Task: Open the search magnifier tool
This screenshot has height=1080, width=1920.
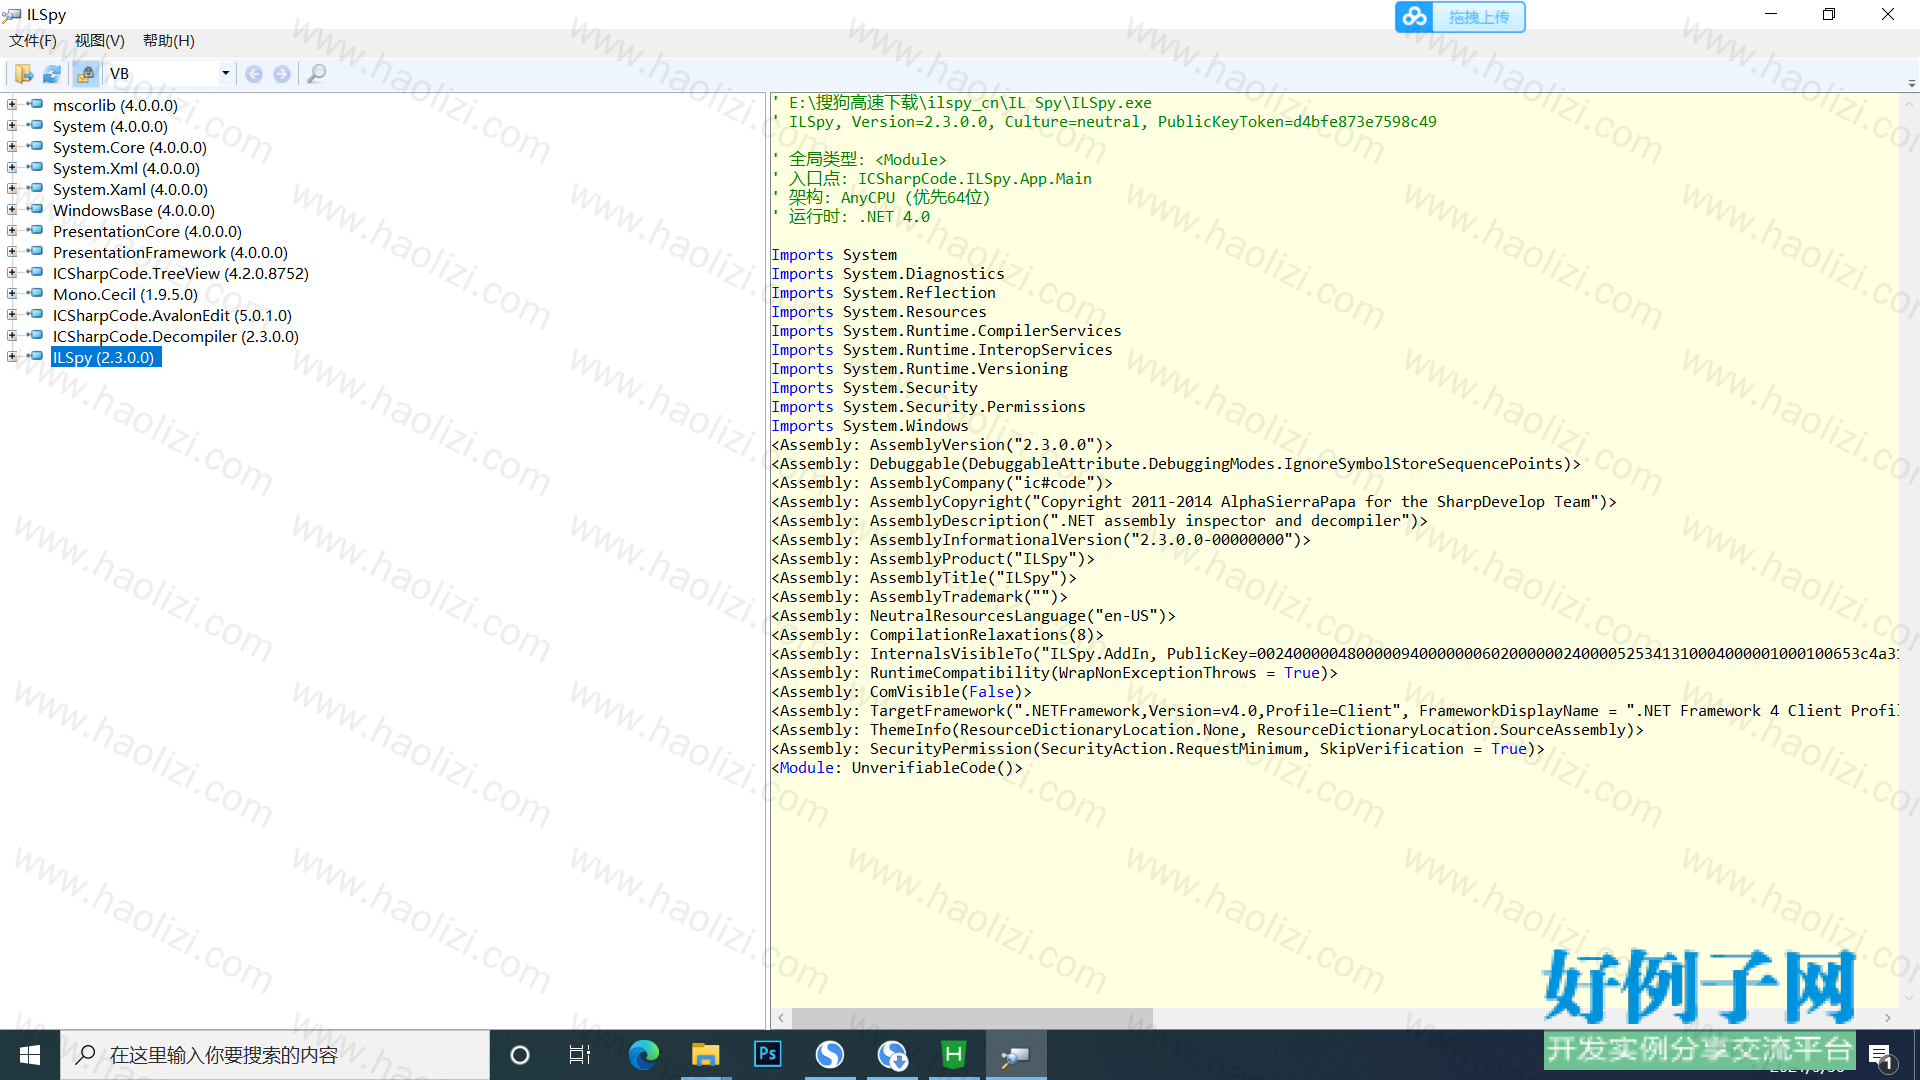Action: (x=316, y=74)
